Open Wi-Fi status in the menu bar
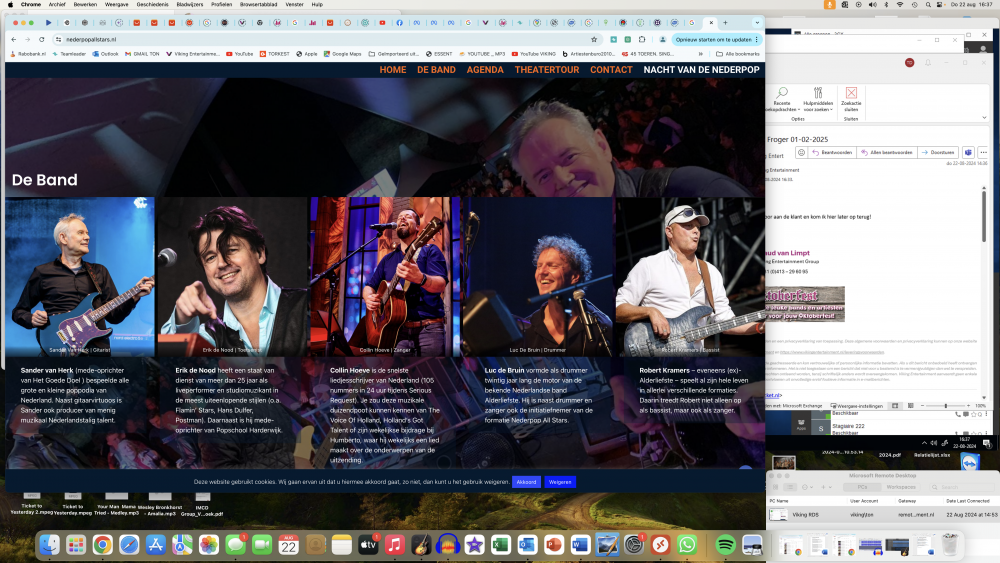This screenshot has width=1000, height=563. tap(900, 4)
